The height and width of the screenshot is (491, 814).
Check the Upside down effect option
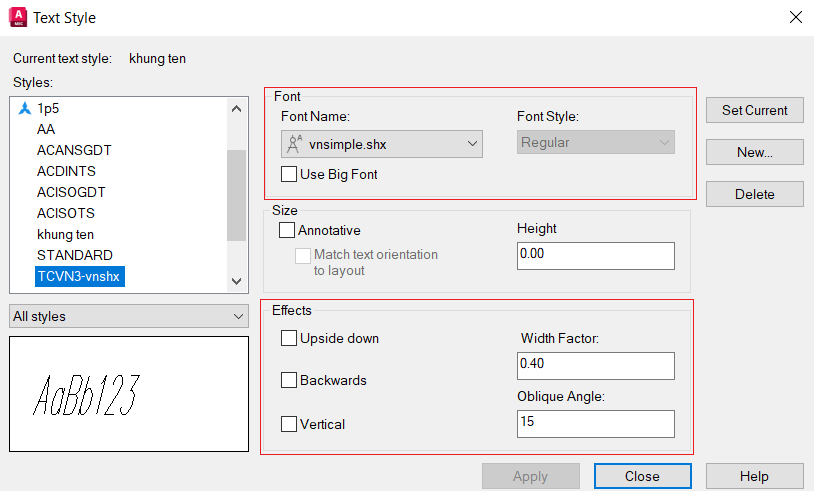[290, 339]
